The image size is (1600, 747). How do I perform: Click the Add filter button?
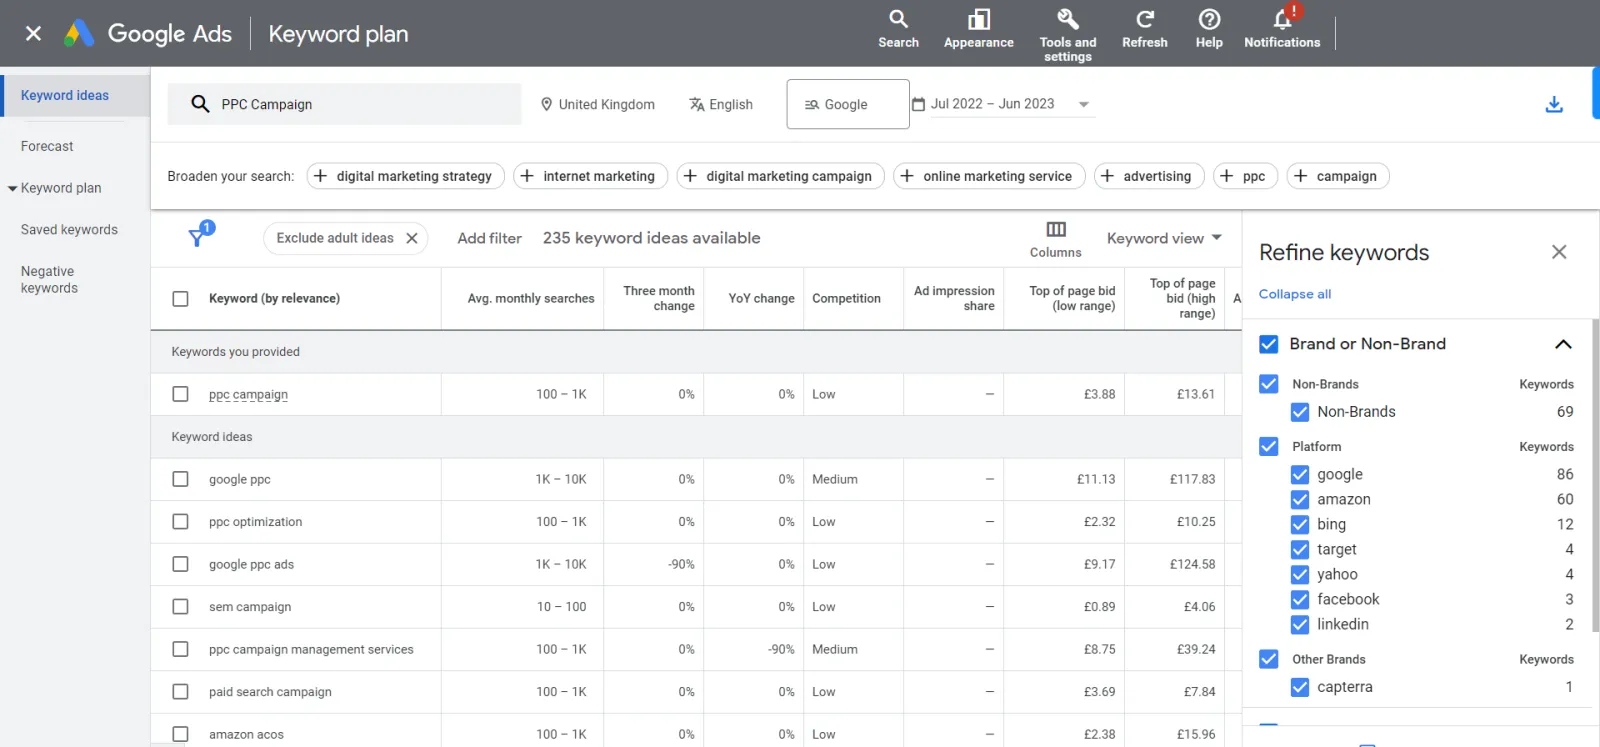(x=489, y=238)
